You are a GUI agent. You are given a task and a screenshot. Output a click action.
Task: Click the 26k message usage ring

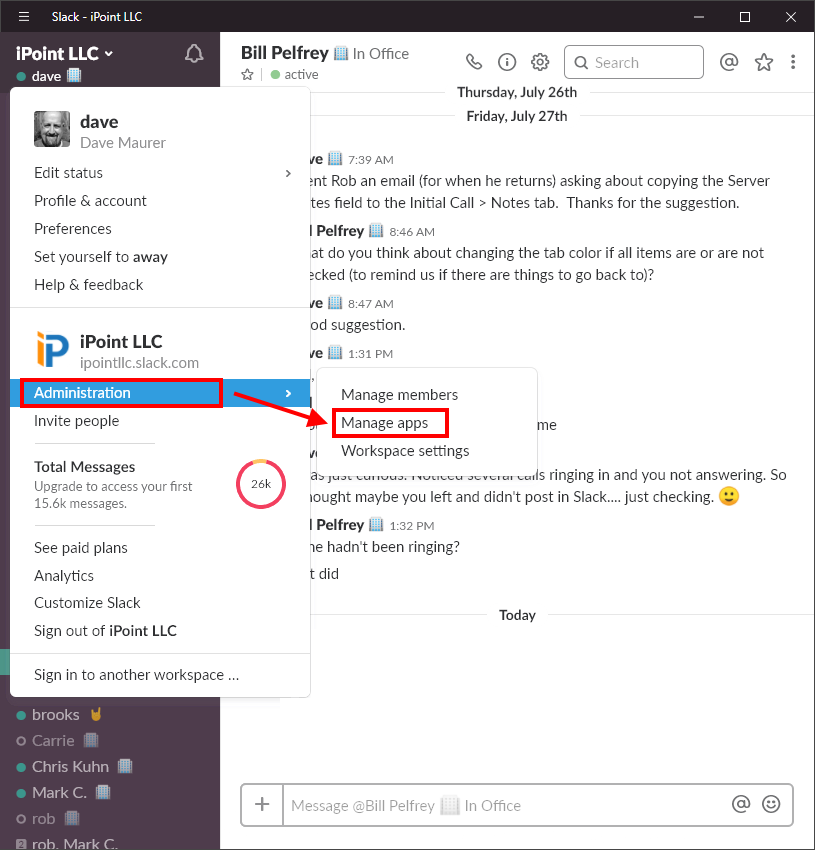pyautogui.click(x=260, y=484)
